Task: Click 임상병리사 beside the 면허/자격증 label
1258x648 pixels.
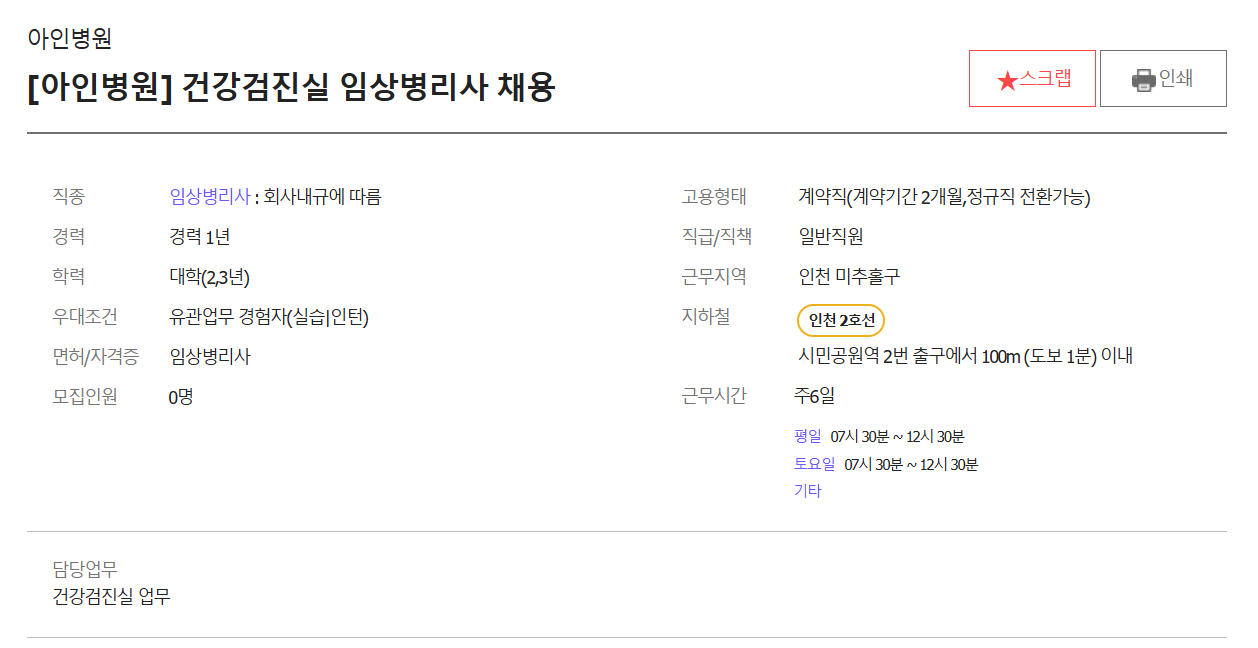Action: coord(210,357)
